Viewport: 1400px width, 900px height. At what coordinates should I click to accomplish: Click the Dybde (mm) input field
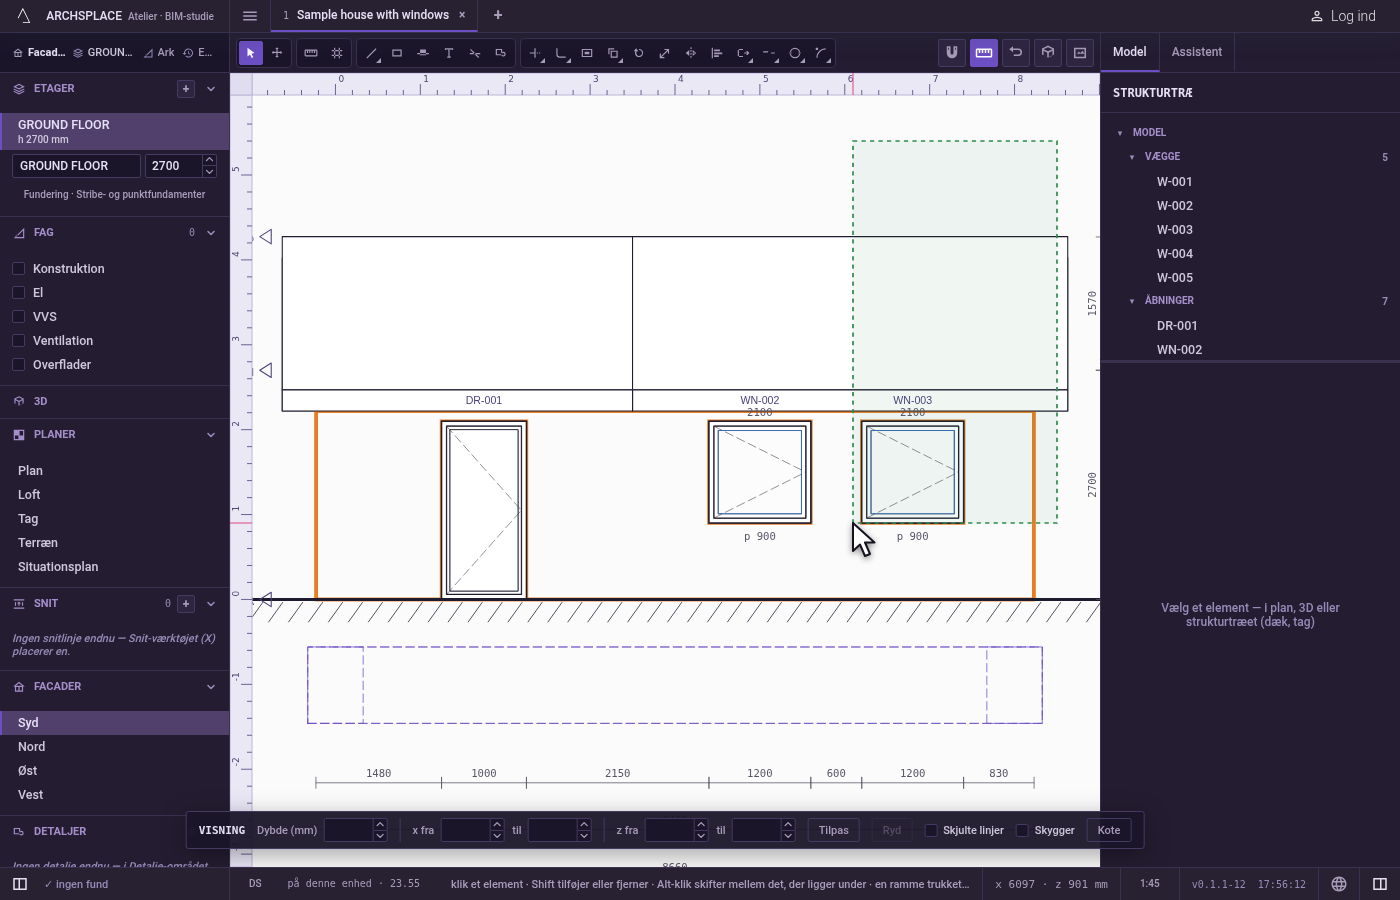tap(348, 831)
